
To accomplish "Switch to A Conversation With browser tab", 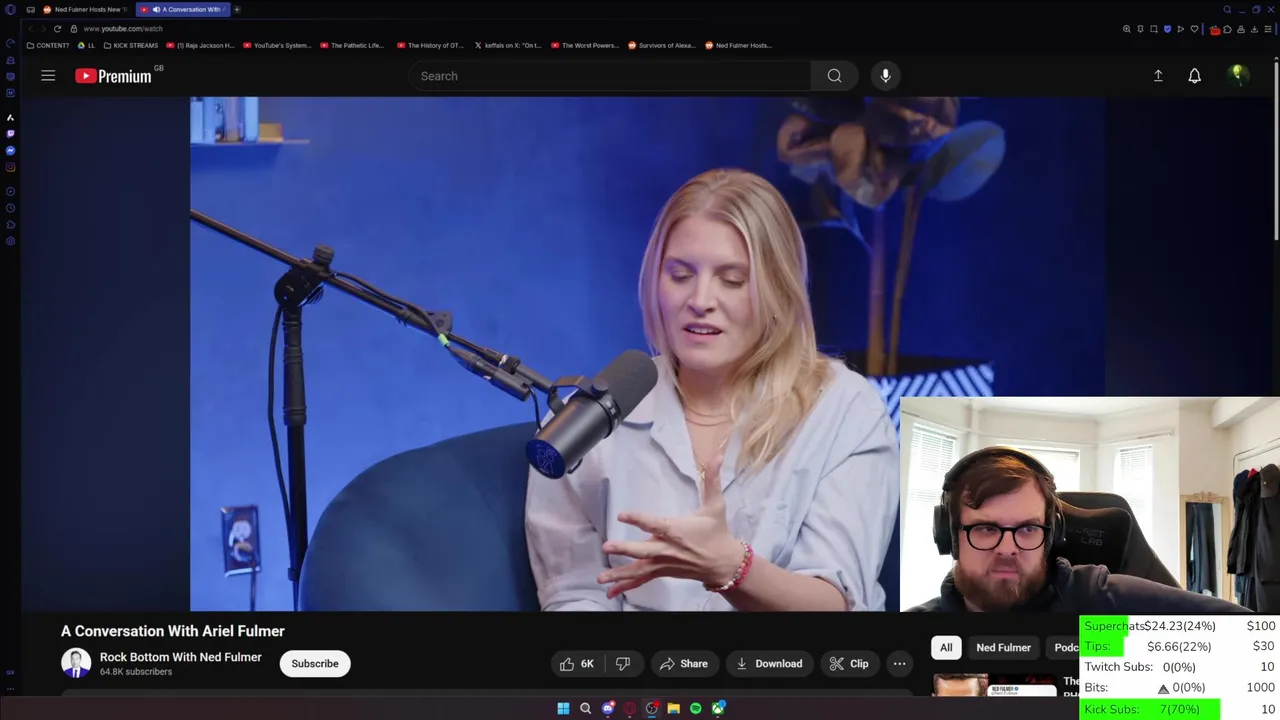I will click(182, 10).
